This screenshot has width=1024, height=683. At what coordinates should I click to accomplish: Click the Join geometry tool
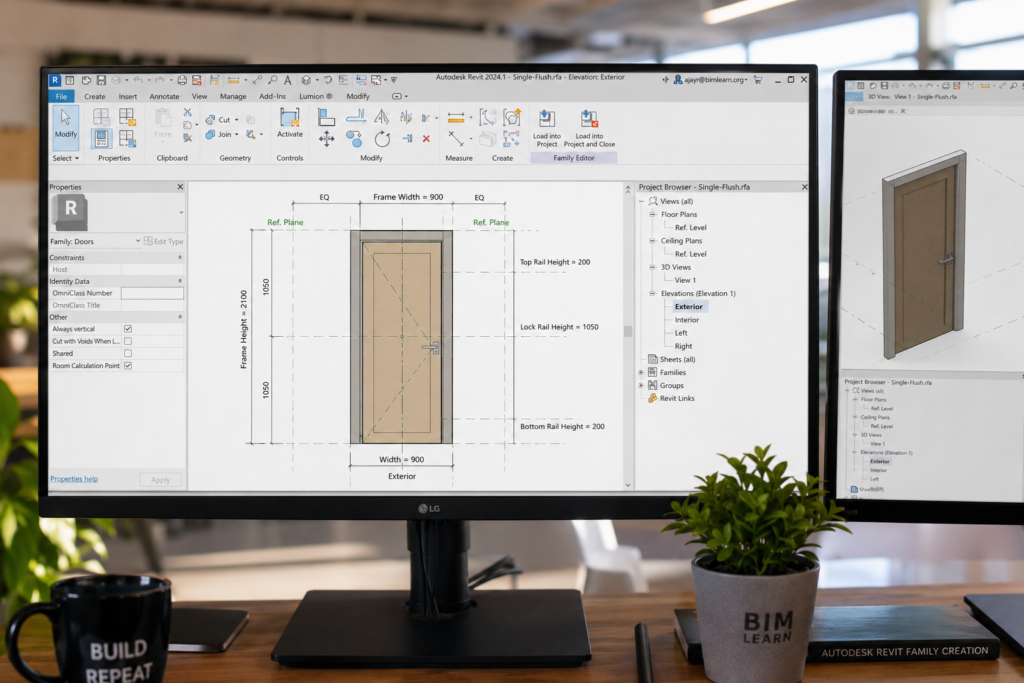[221, 135]
